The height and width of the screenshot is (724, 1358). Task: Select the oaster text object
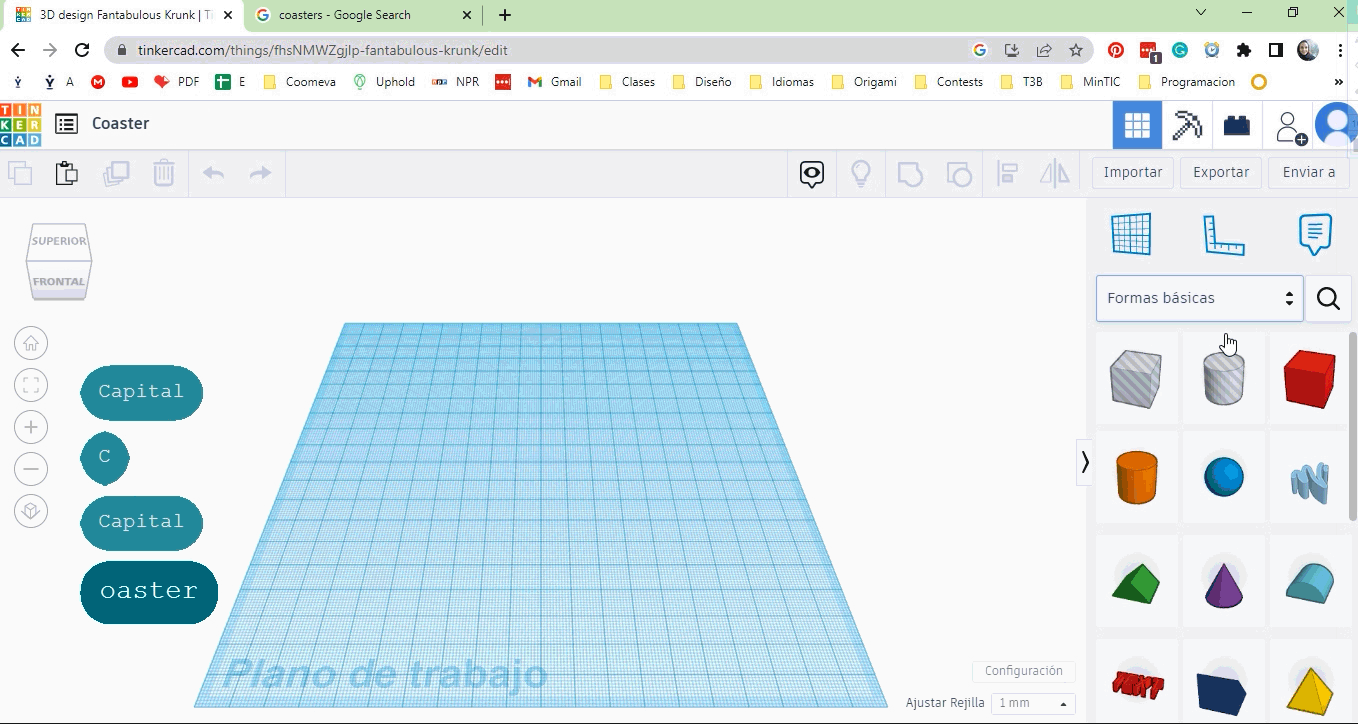click(148, 592)
